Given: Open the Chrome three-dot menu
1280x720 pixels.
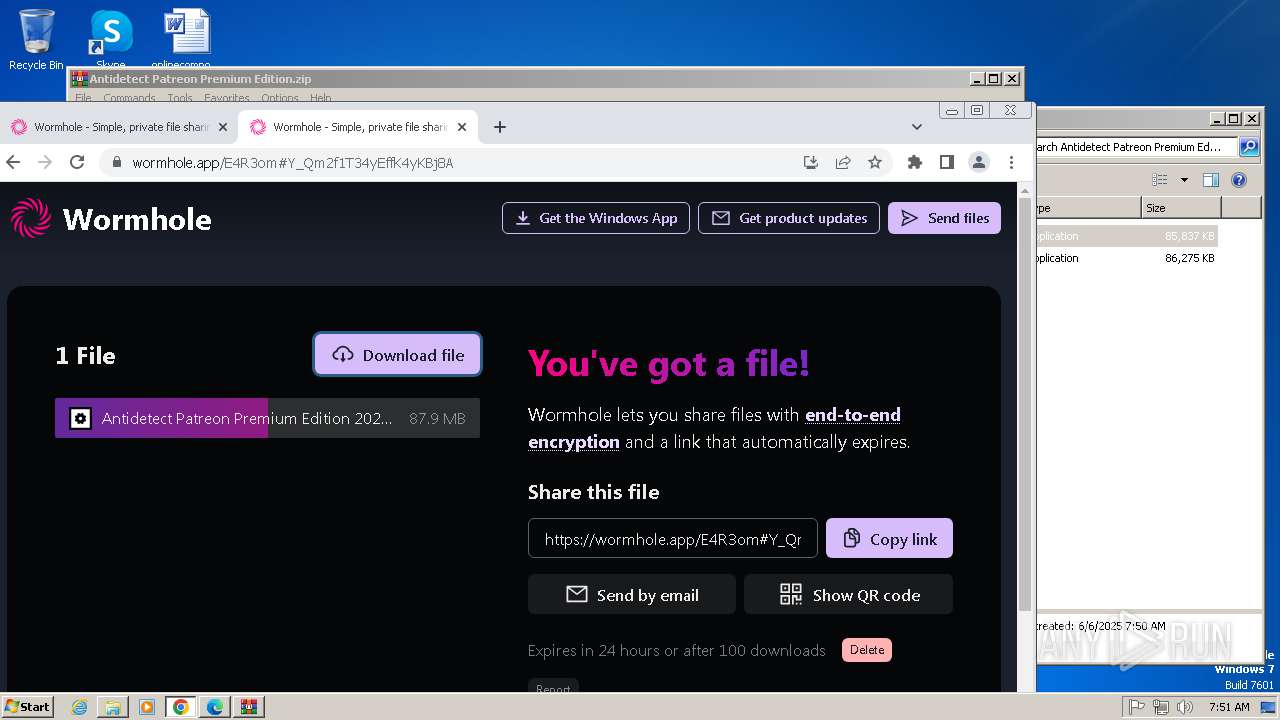Looking at the screenshot, I should click(x=1011, y=162).
